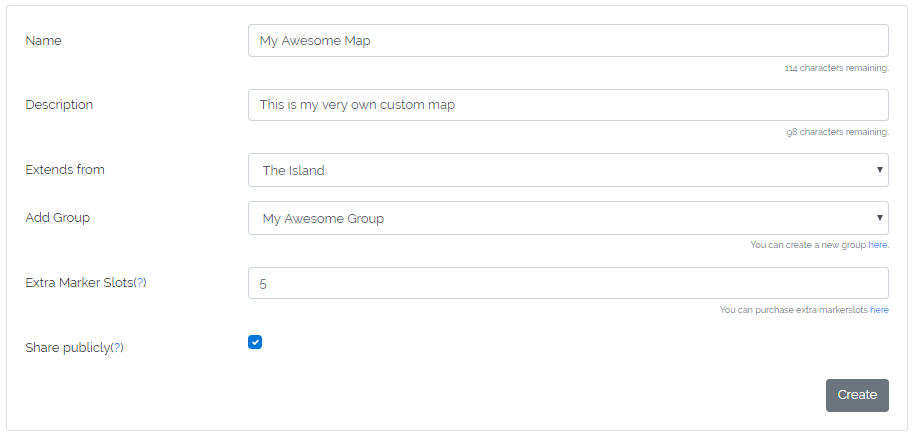
Task: Click the Extends from label
Action: [x=65, y=170]
